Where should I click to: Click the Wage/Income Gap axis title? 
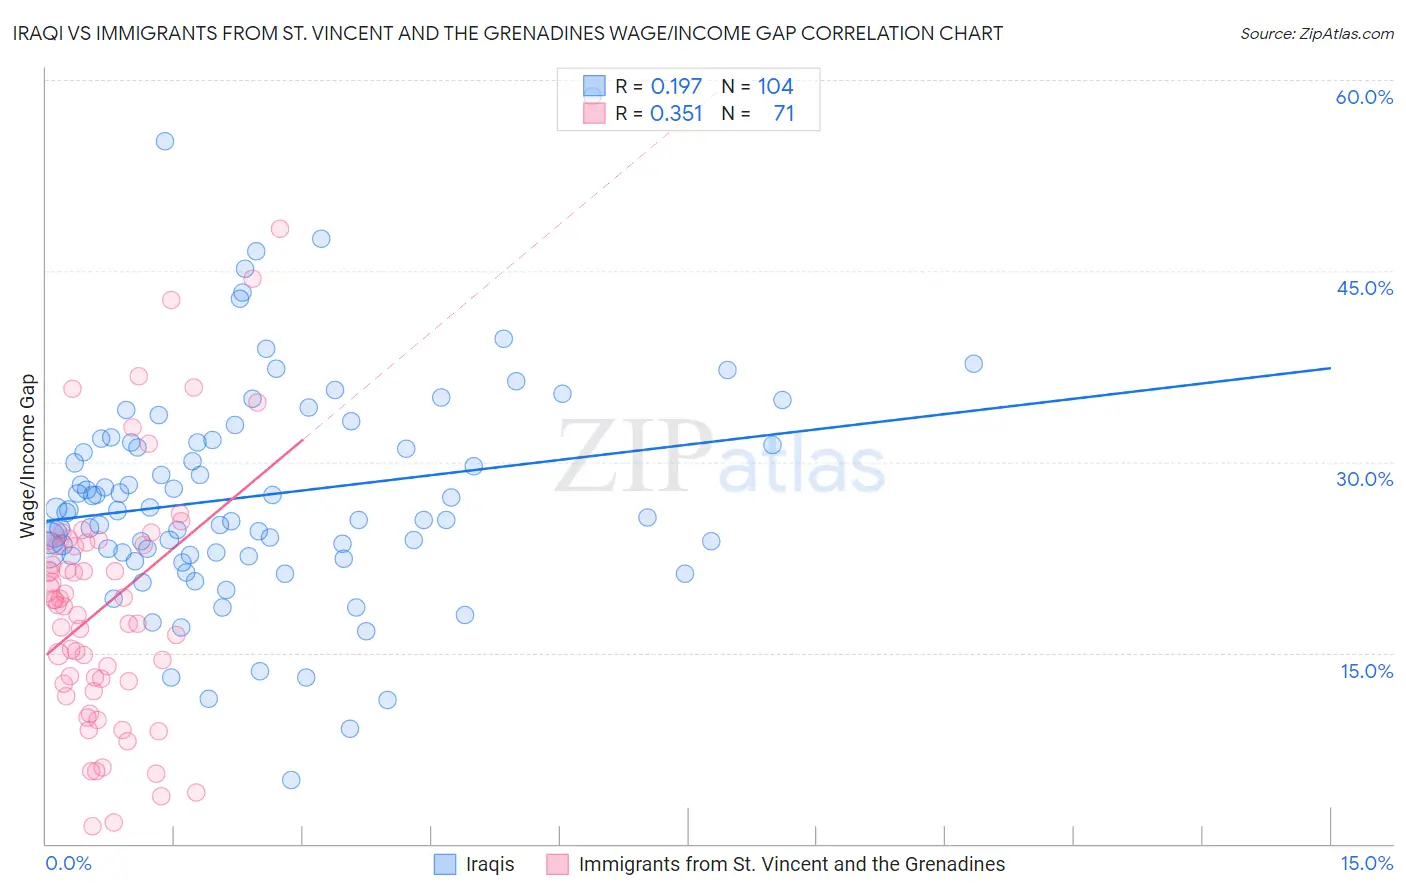click(x=27, y=456)
